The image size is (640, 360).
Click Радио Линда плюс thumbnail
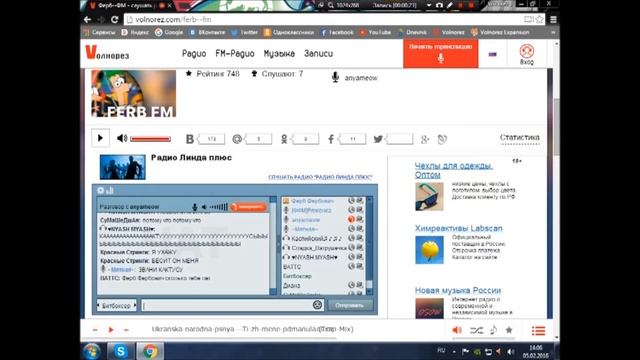coord(122,167)
